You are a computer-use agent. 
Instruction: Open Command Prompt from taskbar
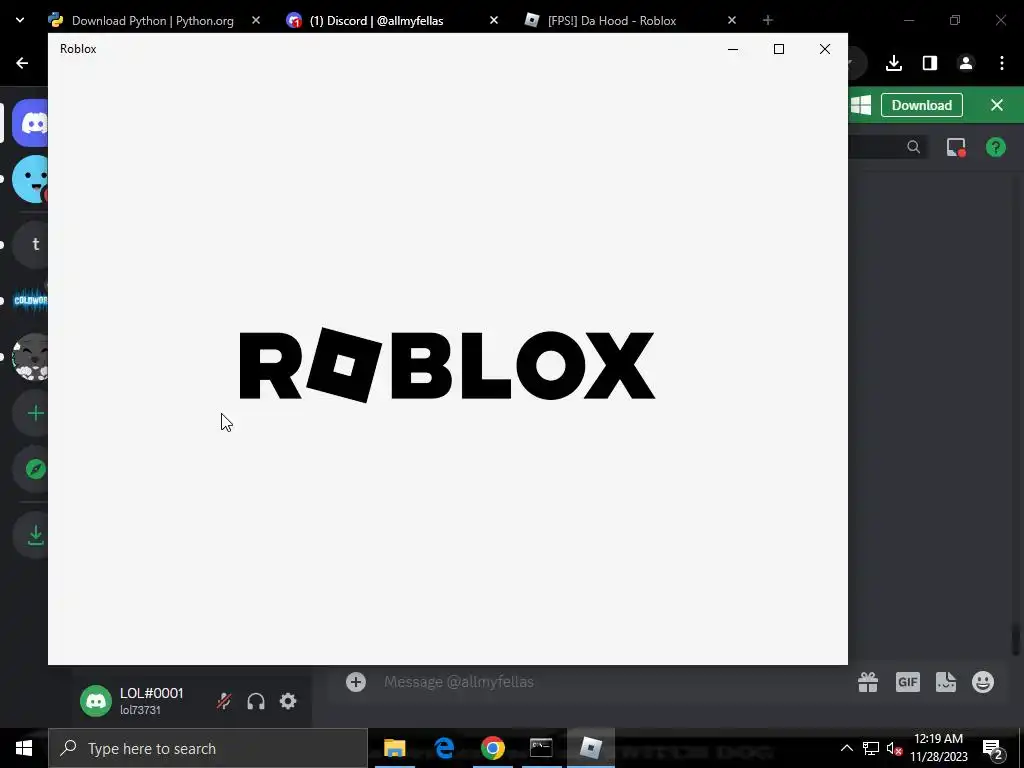tap(541, 748)
